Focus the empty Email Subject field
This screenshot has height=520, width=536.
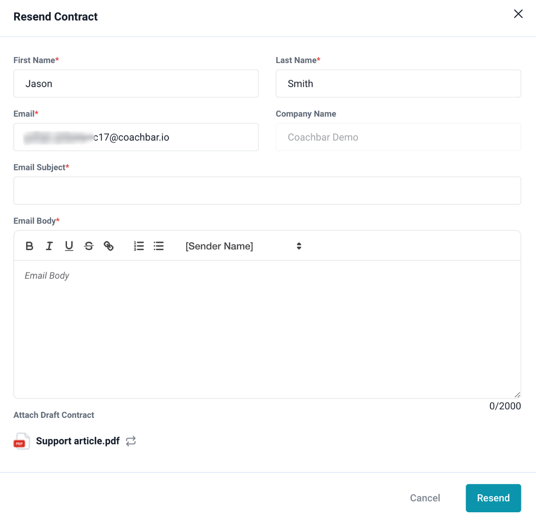click(267, 191)
